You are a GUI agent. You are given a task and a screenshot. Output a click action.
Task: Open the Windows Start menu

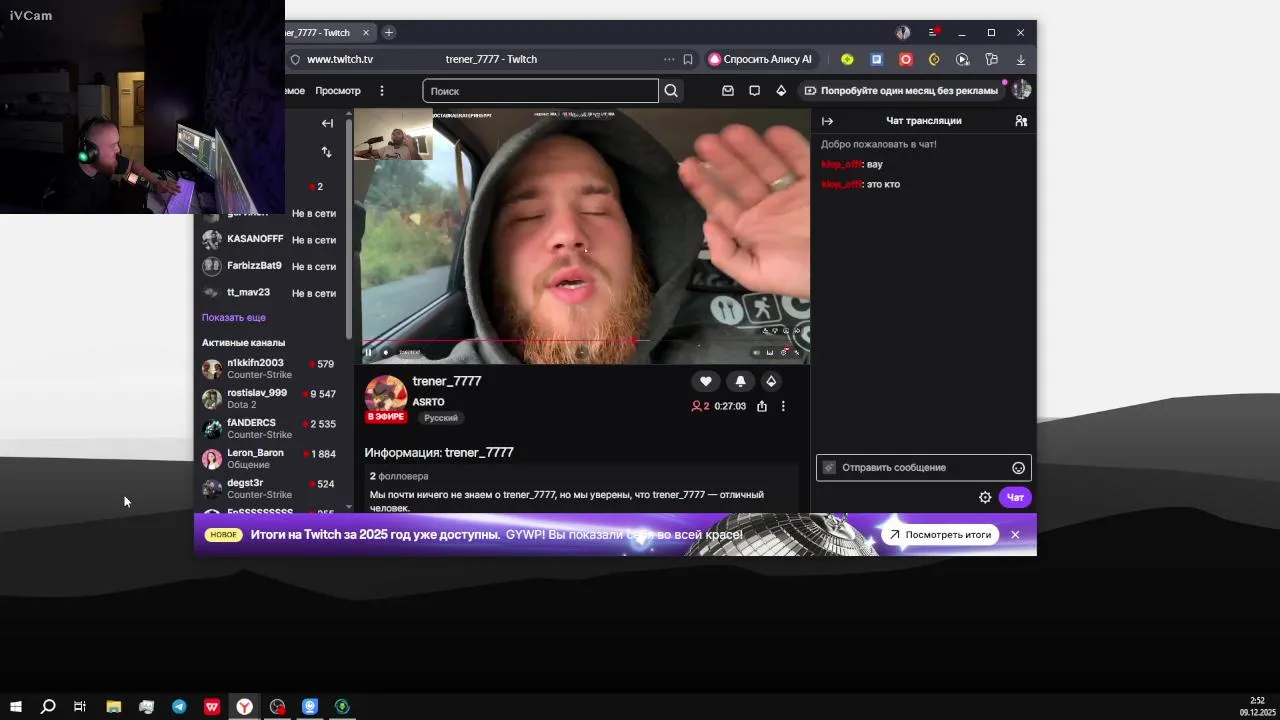16,707
